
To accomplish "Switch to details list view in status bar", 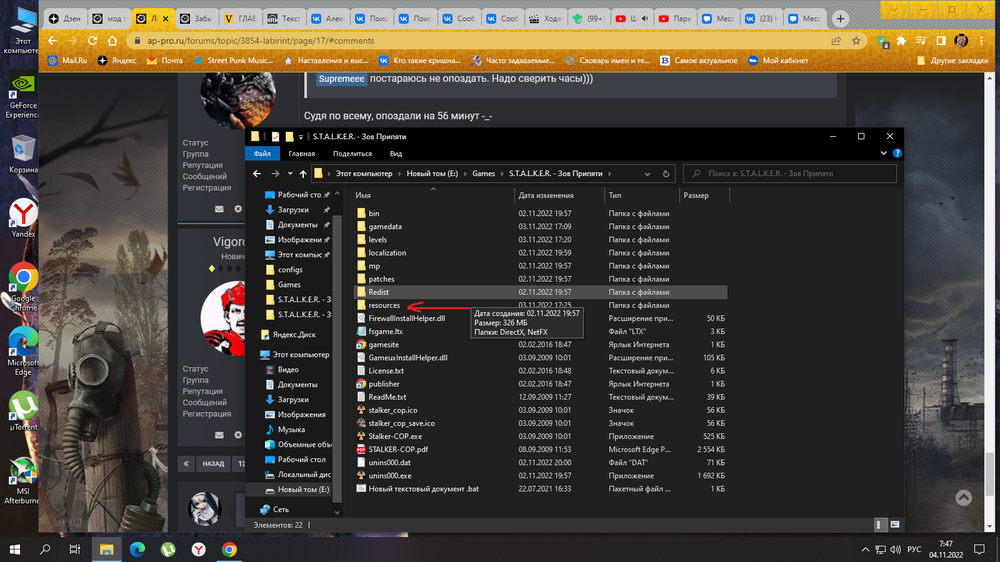I will [879, 523].
